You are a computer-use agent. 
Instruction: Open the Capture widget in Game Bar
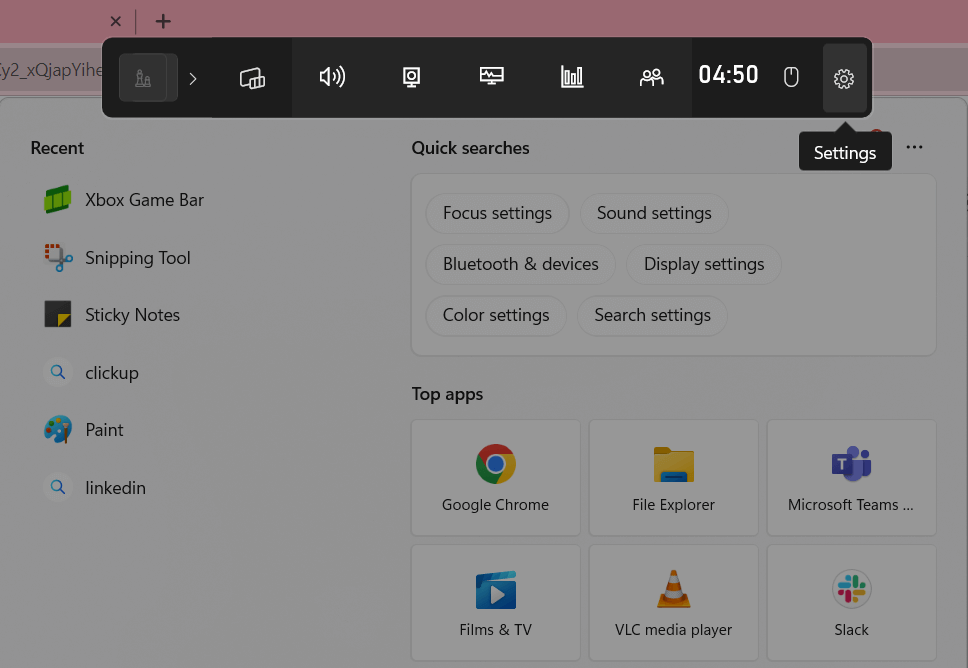412,77
